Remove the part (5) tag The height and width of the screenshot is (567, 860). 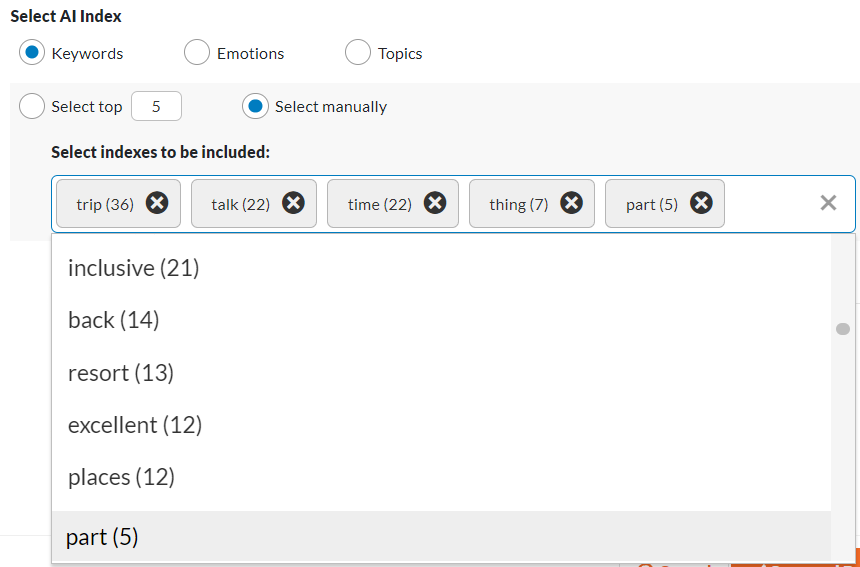pyautogui.click(x=701, y=203)
